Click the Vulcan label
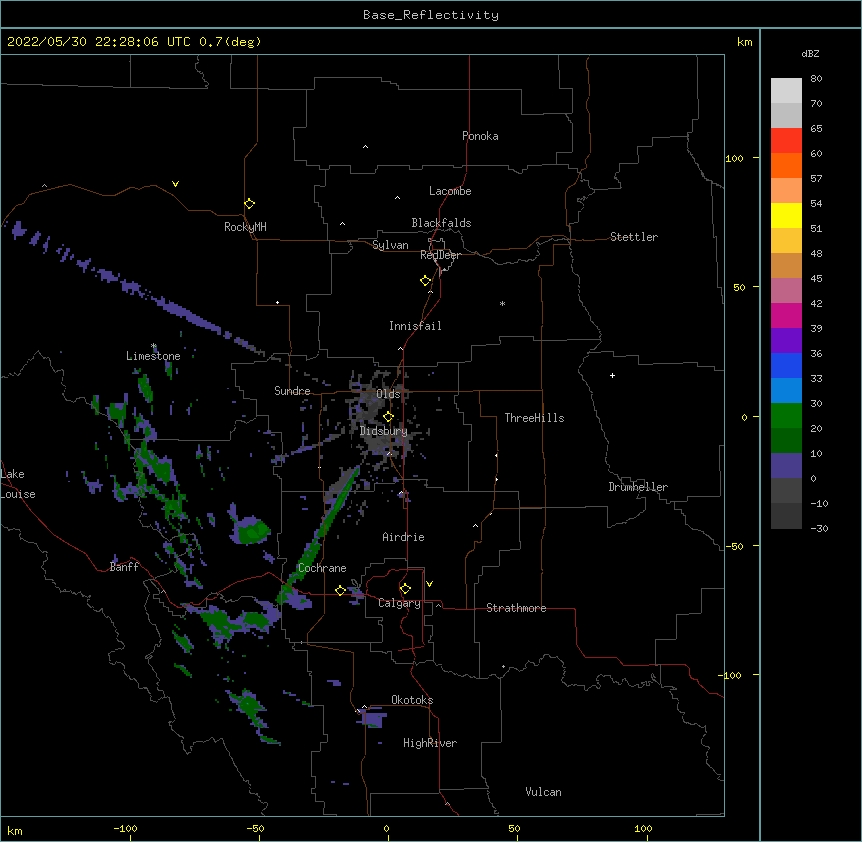Image resolution: width=862 pixels, height=842 pixels. (x=543, y=792)
